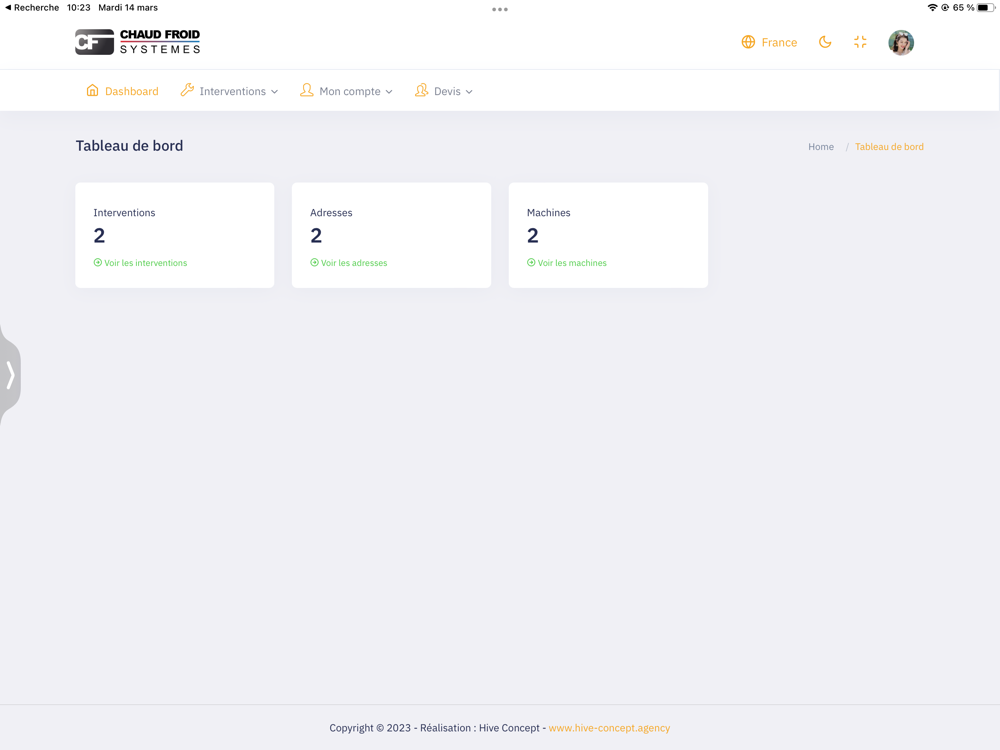Click the Tableau de bord breadcrumb
Screen dimensions: 1000x750
[889, 147]
